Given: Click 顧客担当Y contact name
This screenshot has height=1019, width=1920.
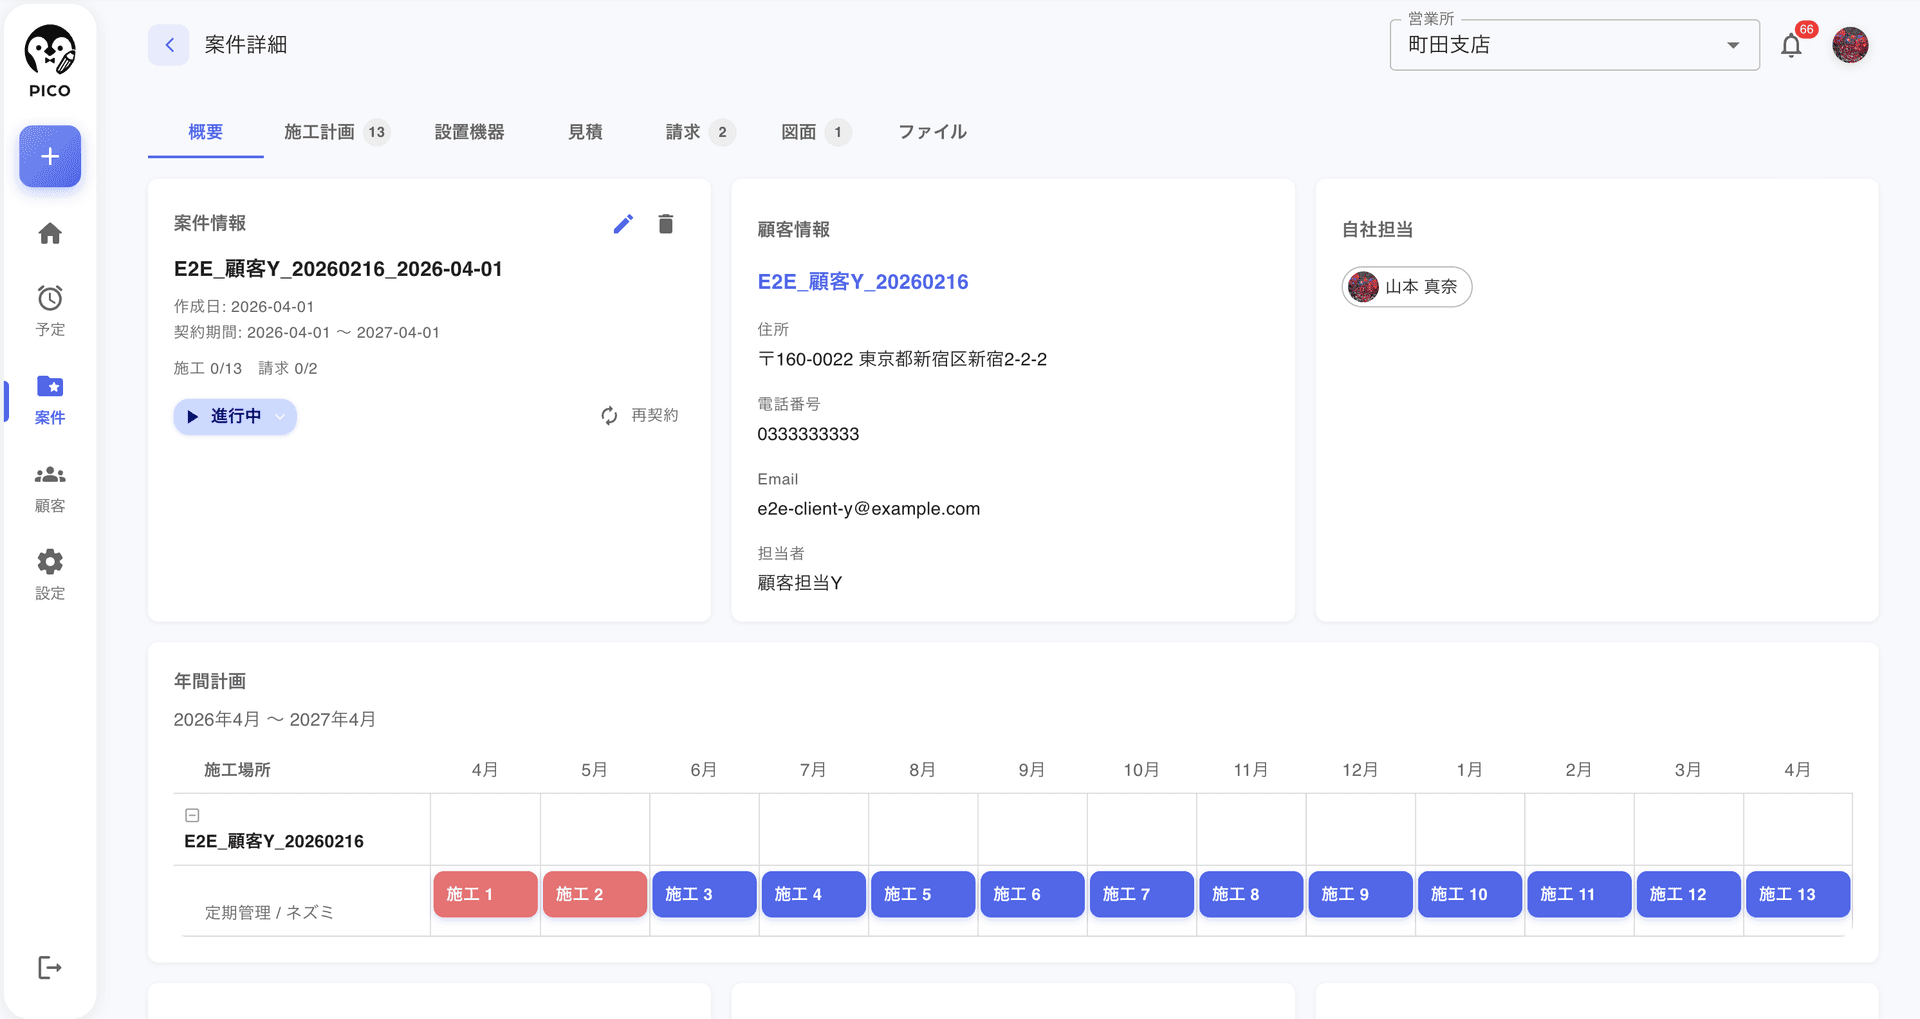Looking at the screenshot, I should click(x=800, y=583).
